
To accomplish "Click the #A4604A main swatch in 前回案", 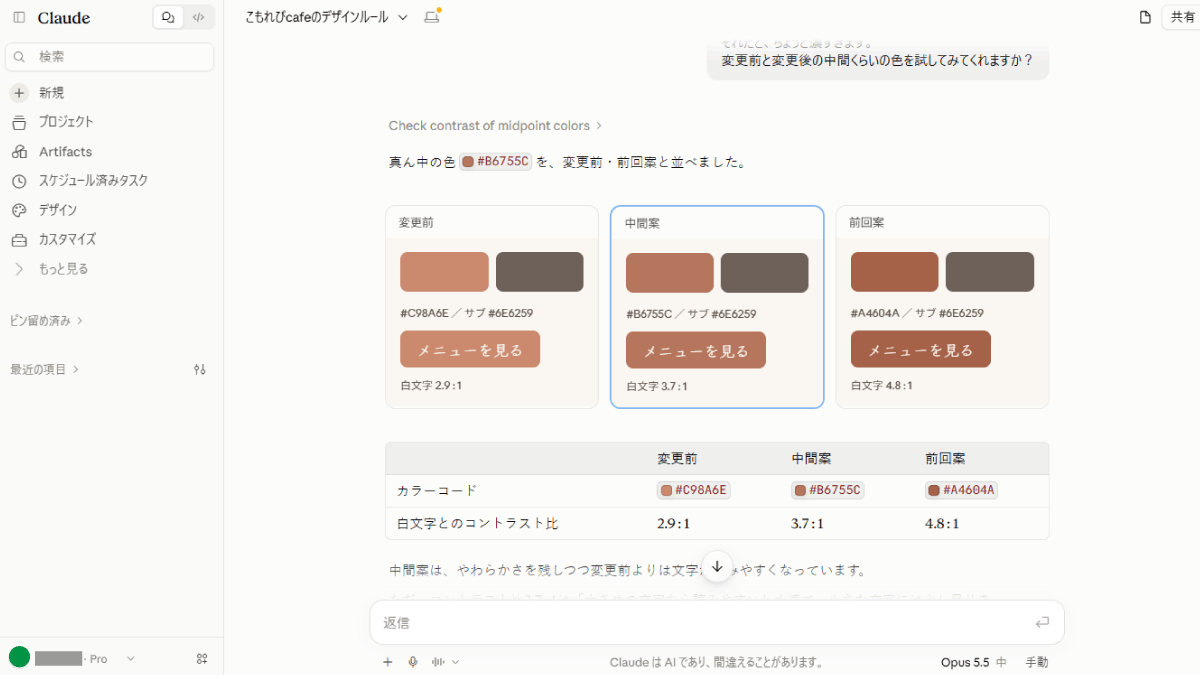I will (895, 272).
